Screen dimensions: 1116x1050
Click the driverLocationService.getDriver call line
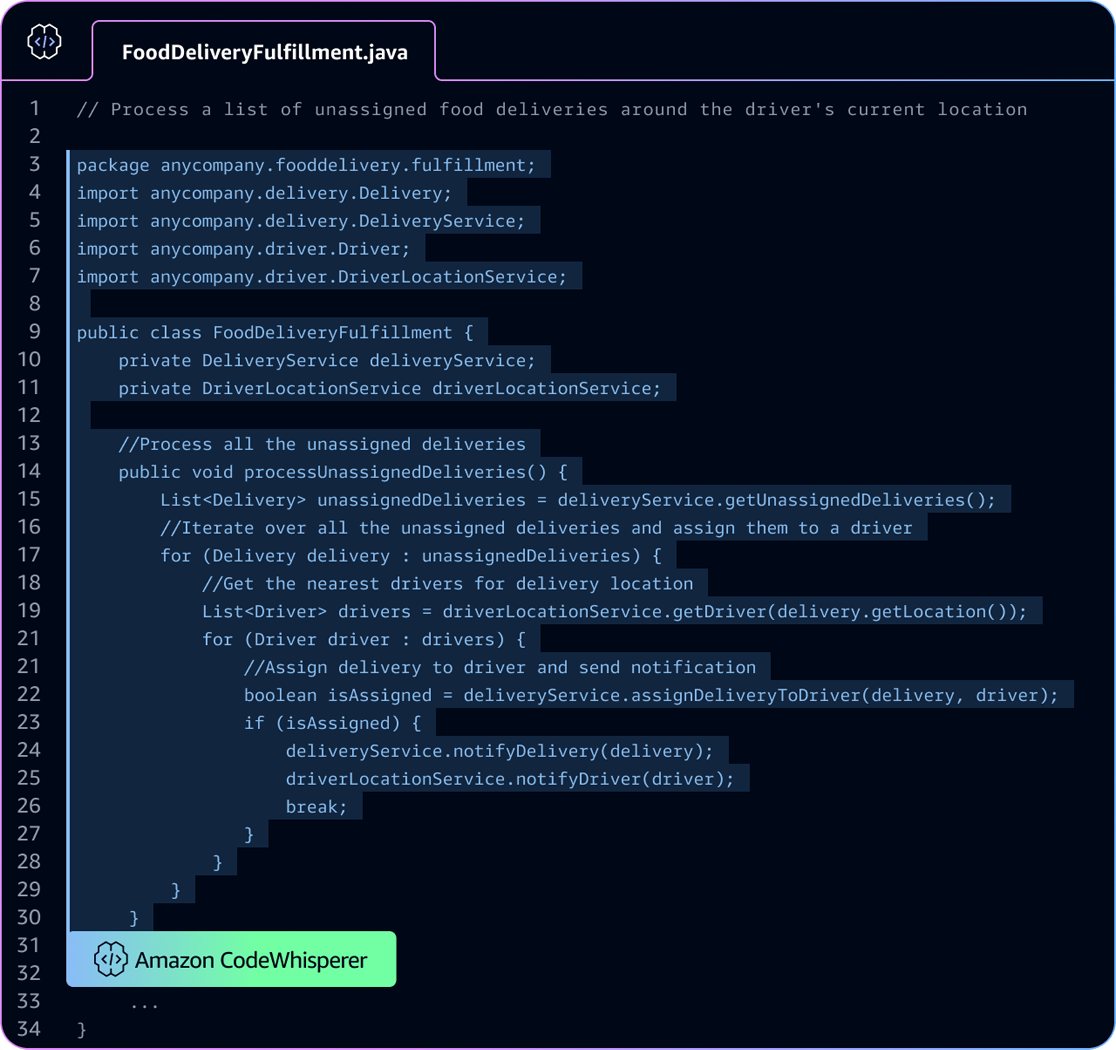coord(614,611)
